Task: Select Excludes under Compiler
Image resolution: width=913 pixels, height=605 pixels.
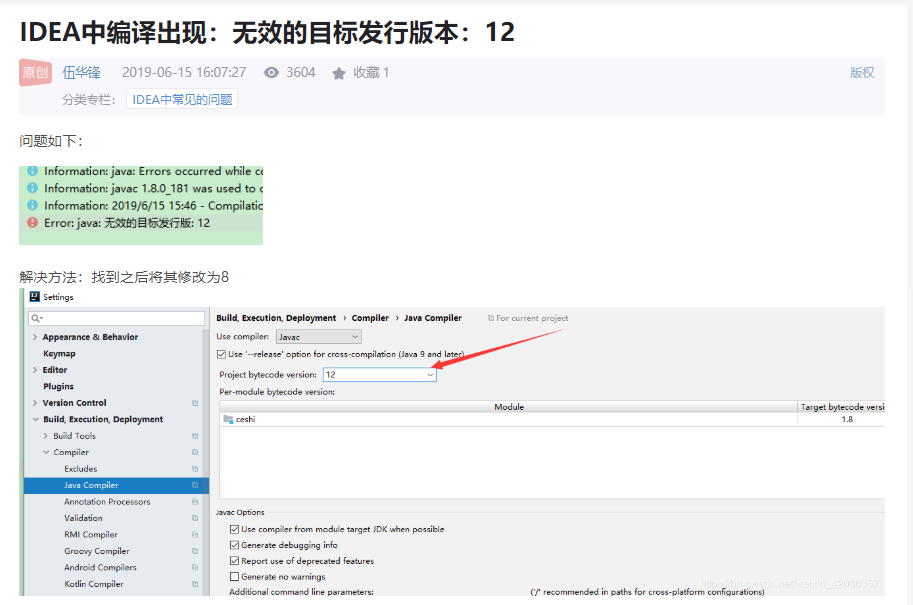Action: pyautogui.click(x=80, y=469)
